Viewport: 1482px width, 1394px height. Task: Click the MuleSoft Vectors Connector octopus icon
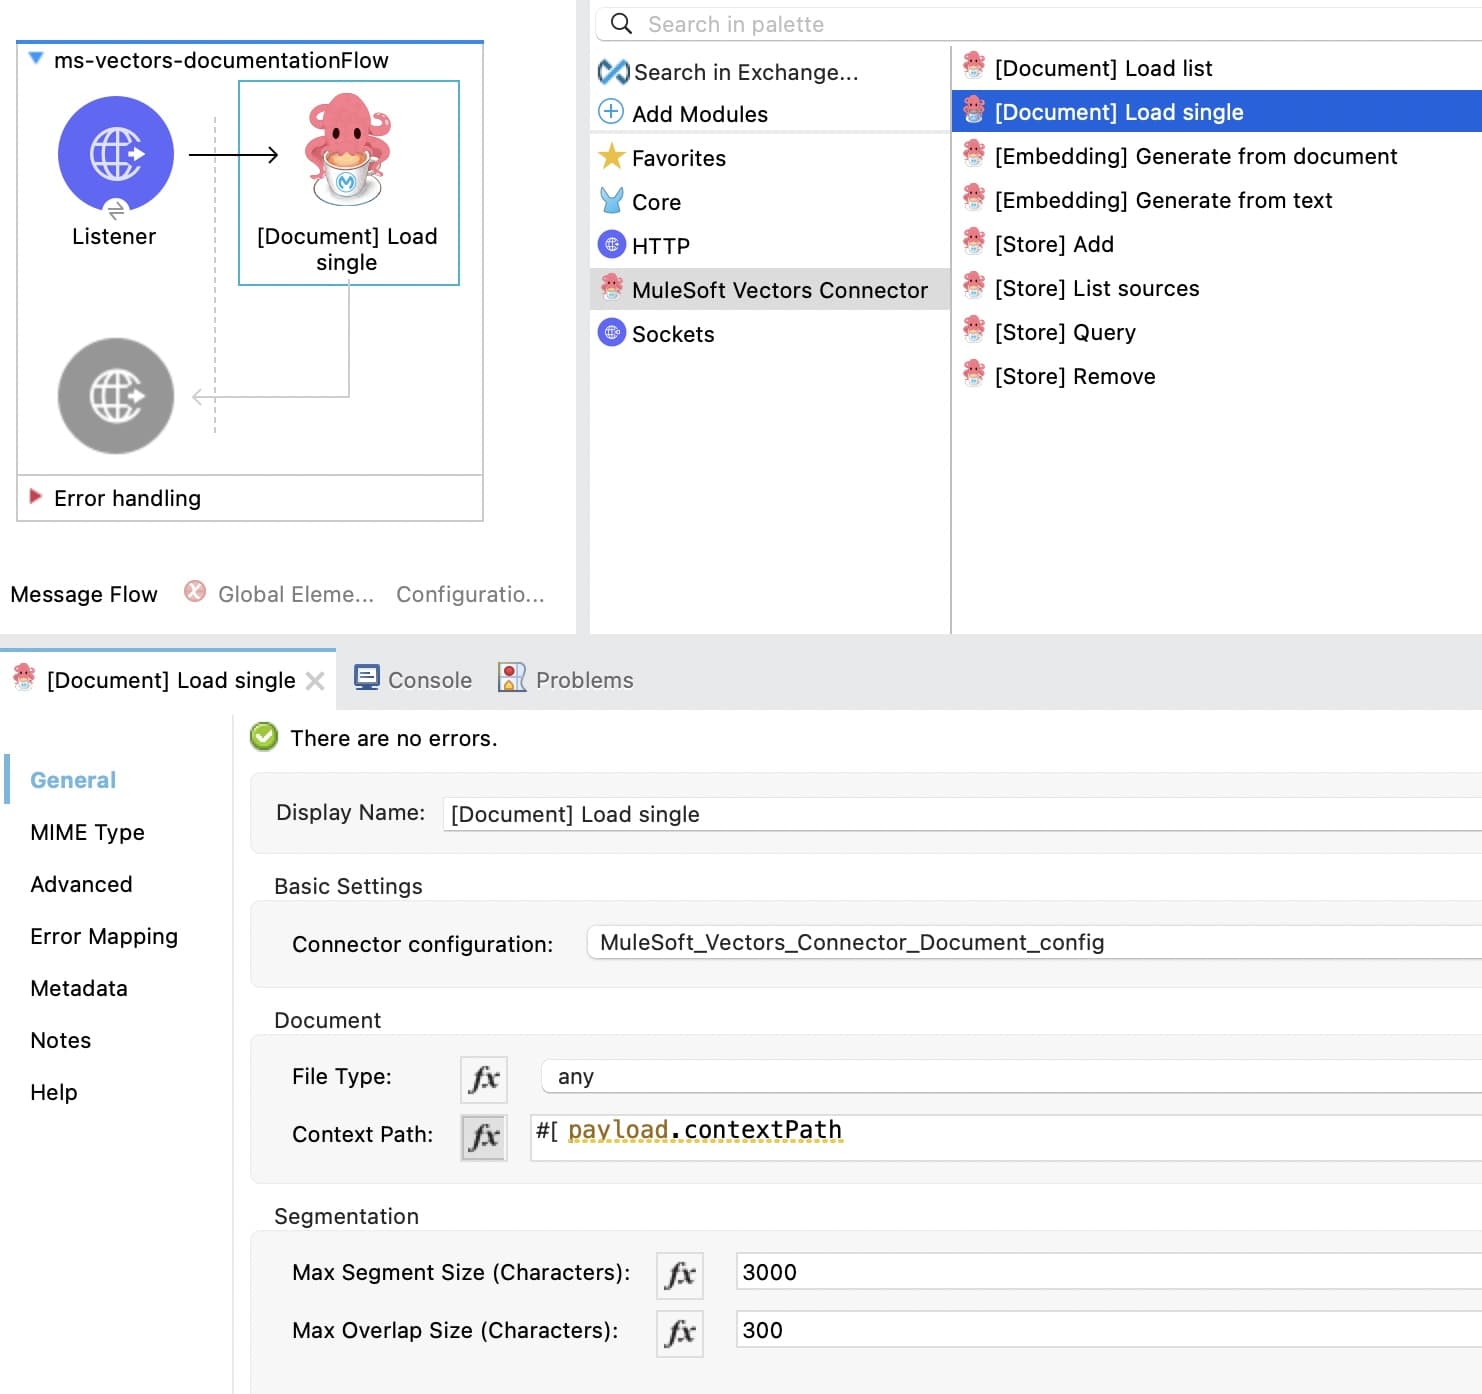611,288
